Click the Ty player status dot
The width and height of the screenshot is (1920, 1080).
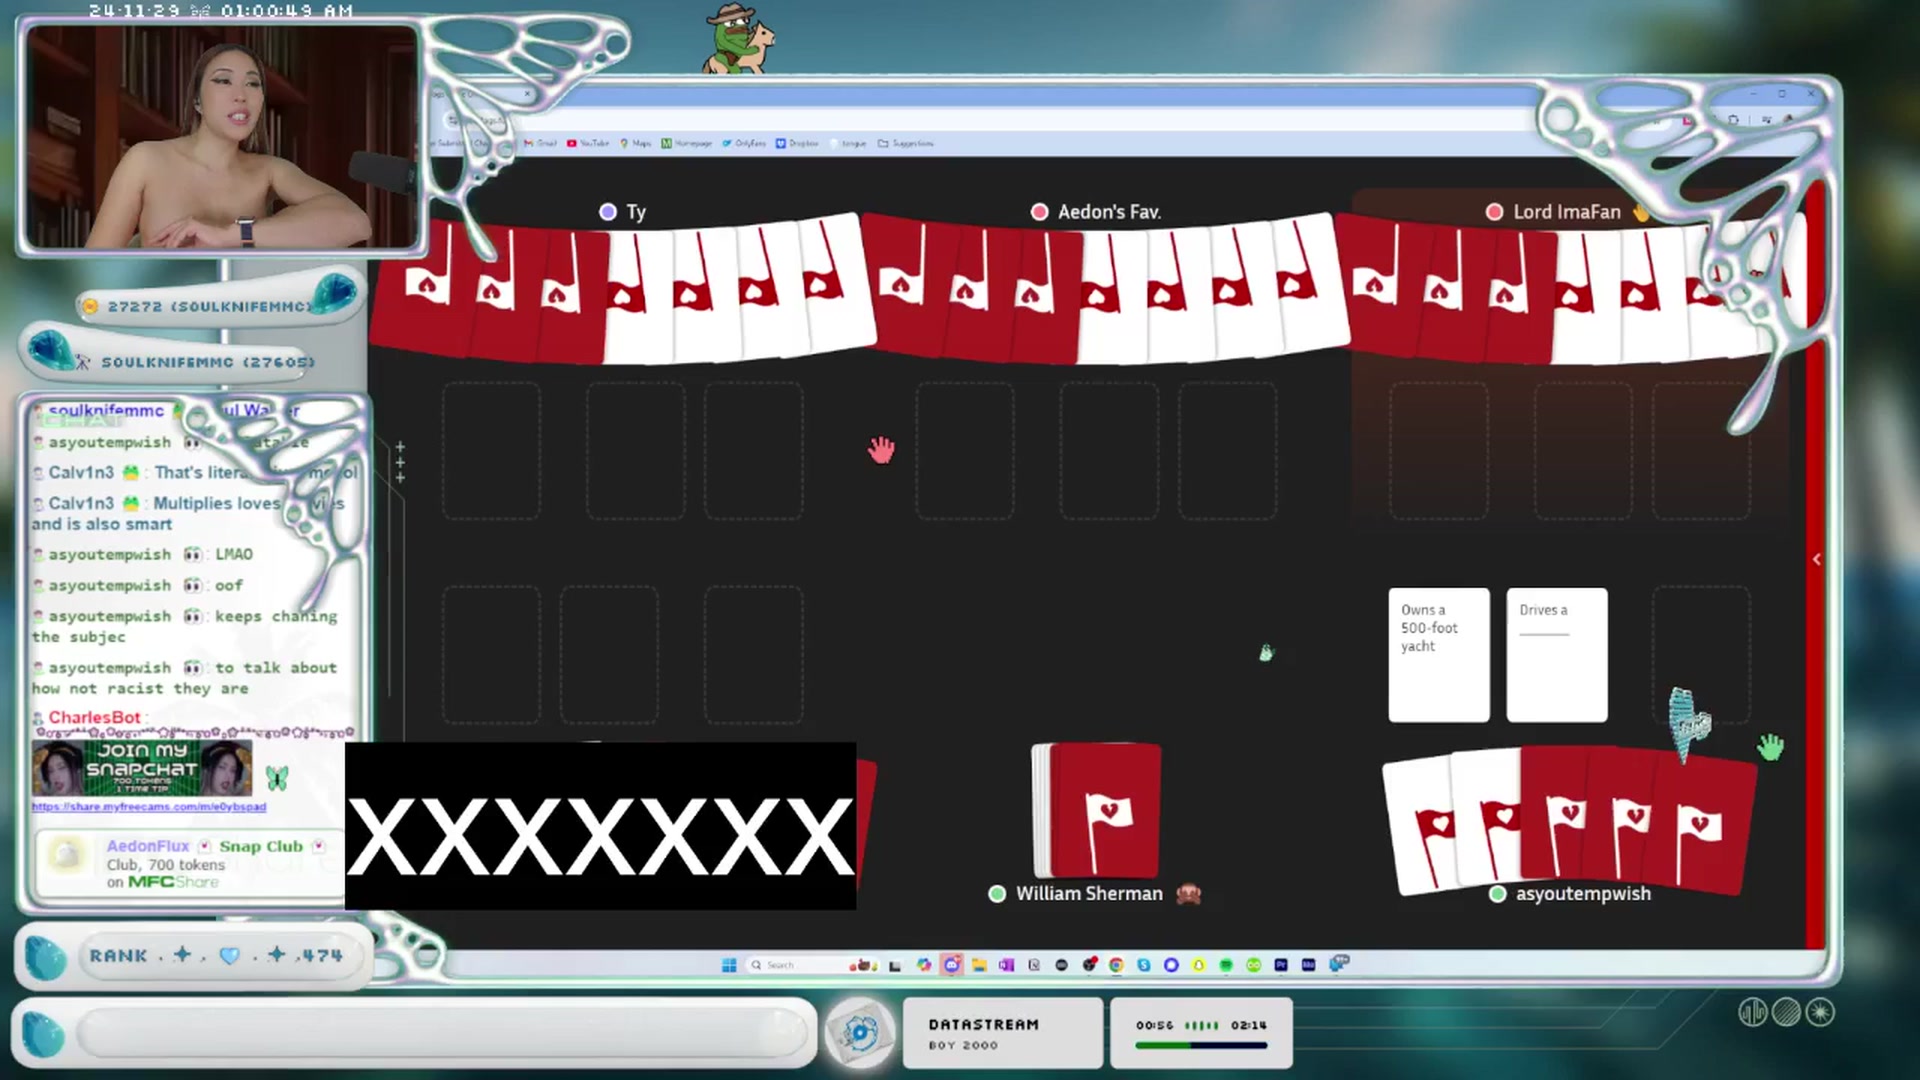click(x=608, y=212)
